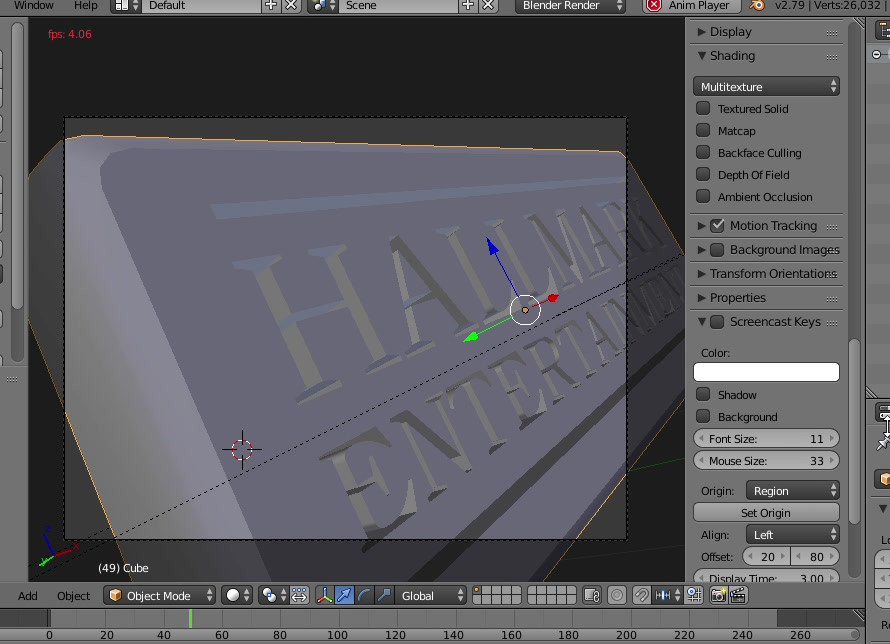Image resolution: width=890 pixels, height=644 pixels.
Task: Enable Matcap checkbox
Action: click(x=703, y=131)
